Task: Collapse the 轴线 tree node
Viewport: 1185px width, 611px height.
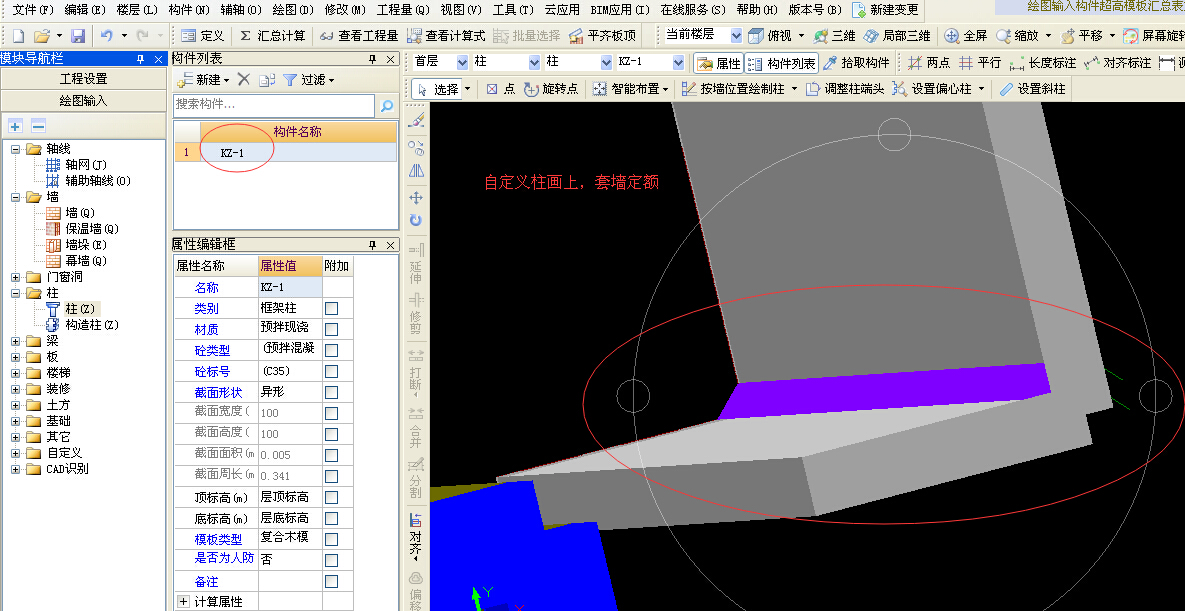Action: click(x=15, y=149)
